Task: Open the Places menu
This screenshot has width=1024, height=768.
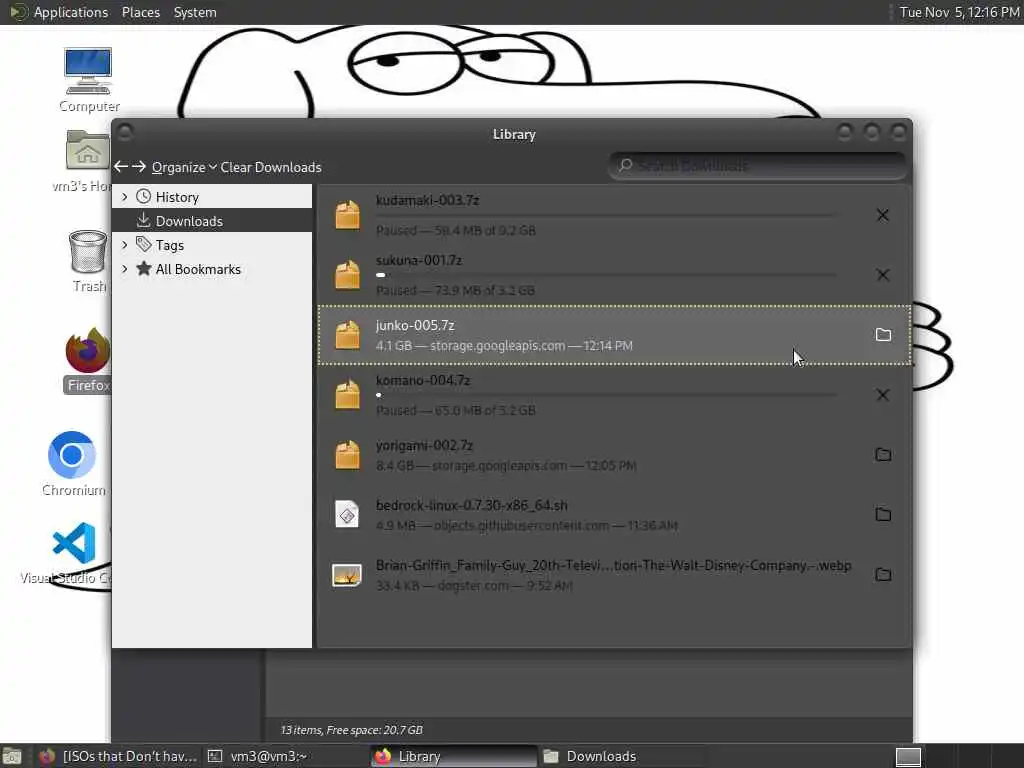Action: pyautogui.click(x=140, y=12)
